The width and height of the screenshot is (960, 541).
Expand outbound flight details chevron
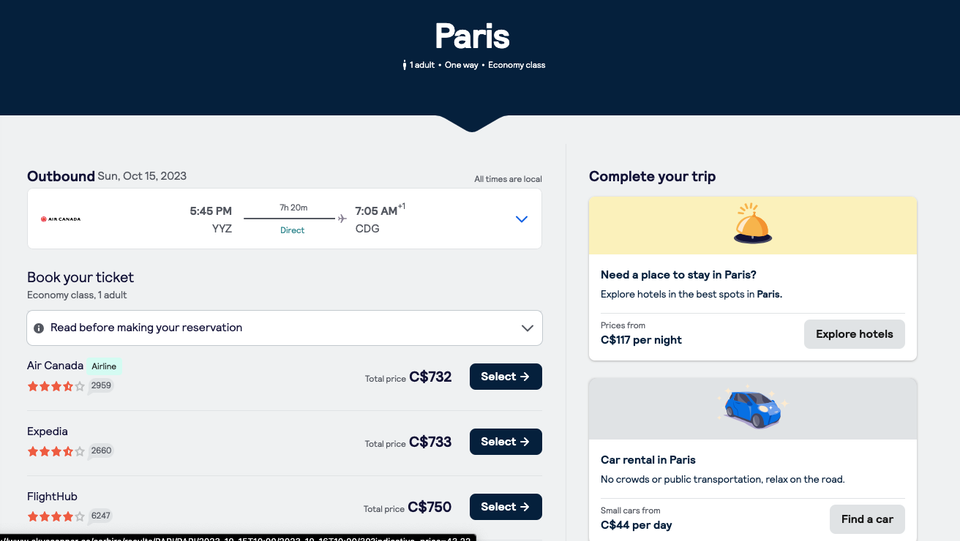pyautogui.click(x=521, y=219)
